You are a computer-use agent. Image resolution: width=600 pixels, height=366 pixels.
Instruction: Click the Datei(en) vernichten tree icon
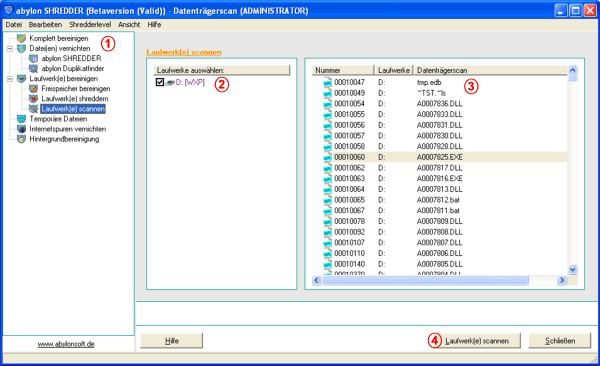click(21, 48)
